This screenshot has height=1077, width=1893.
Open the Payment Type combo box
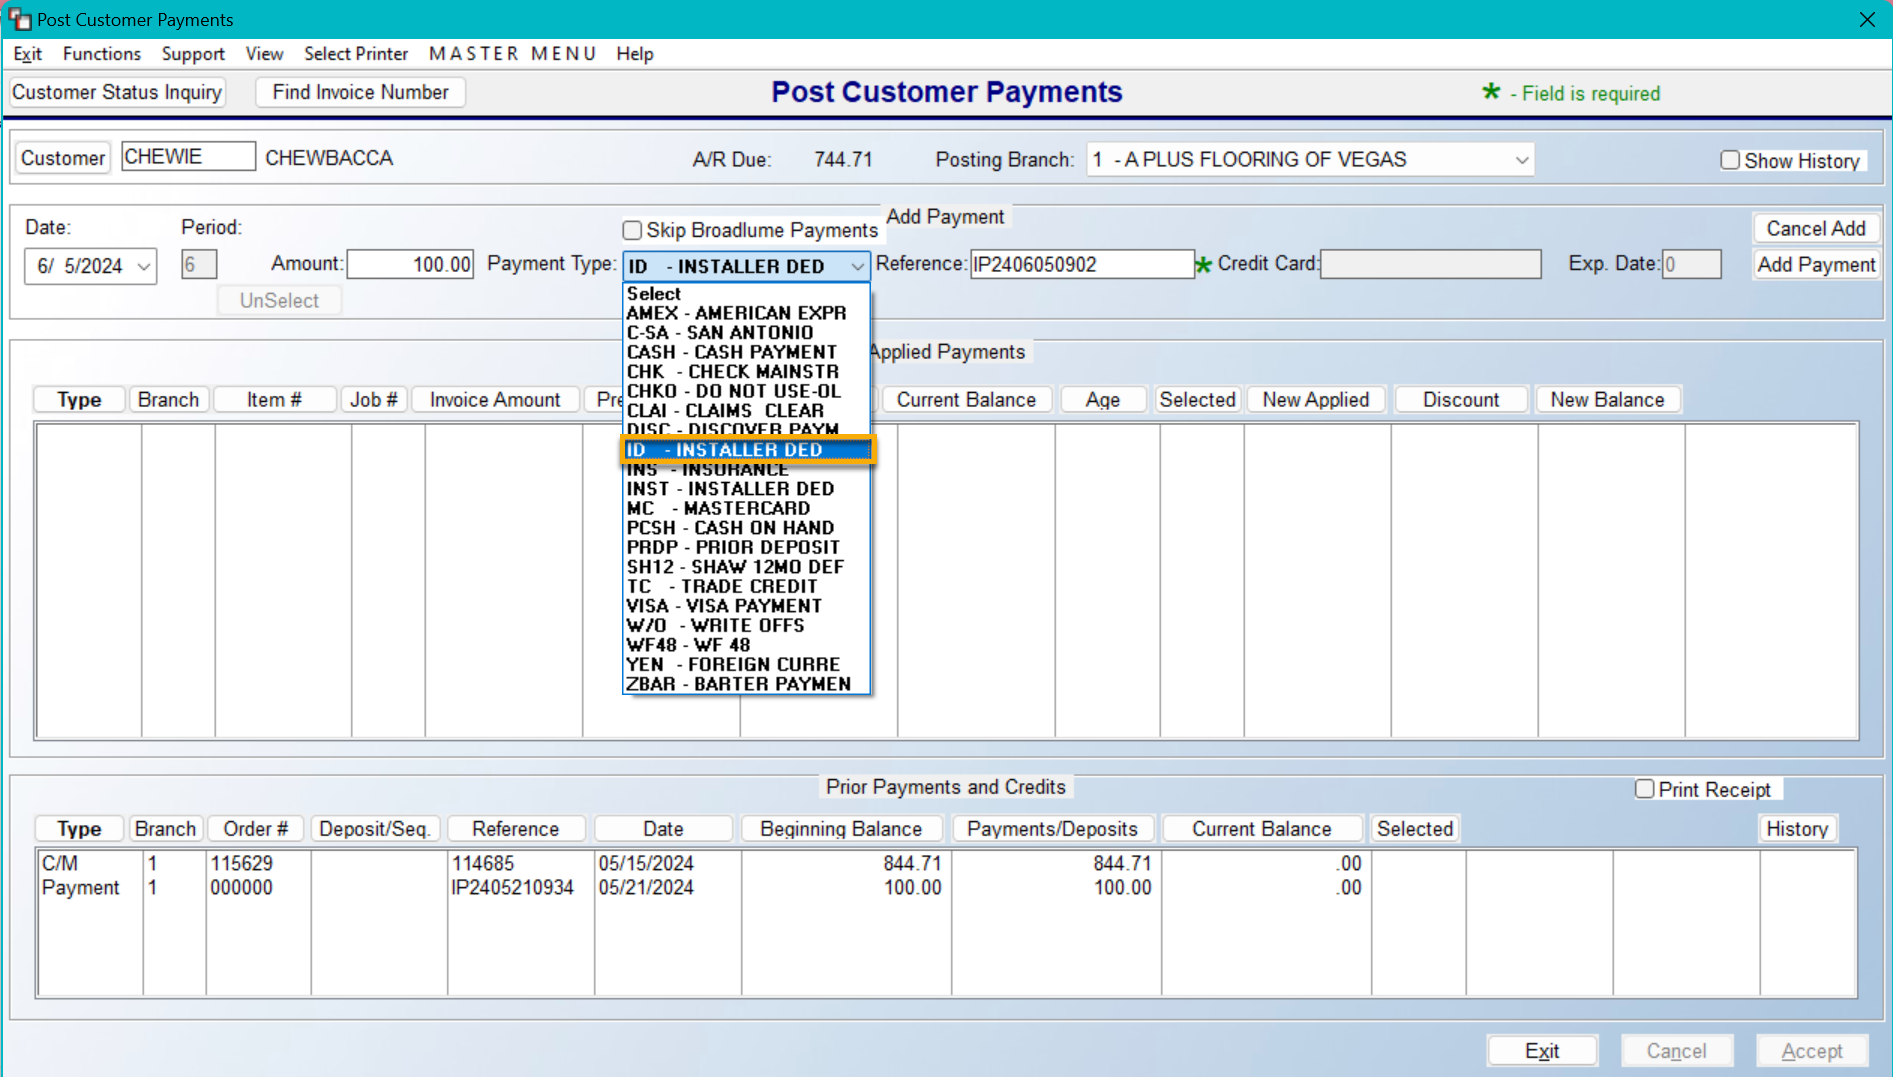click(746, 266)
